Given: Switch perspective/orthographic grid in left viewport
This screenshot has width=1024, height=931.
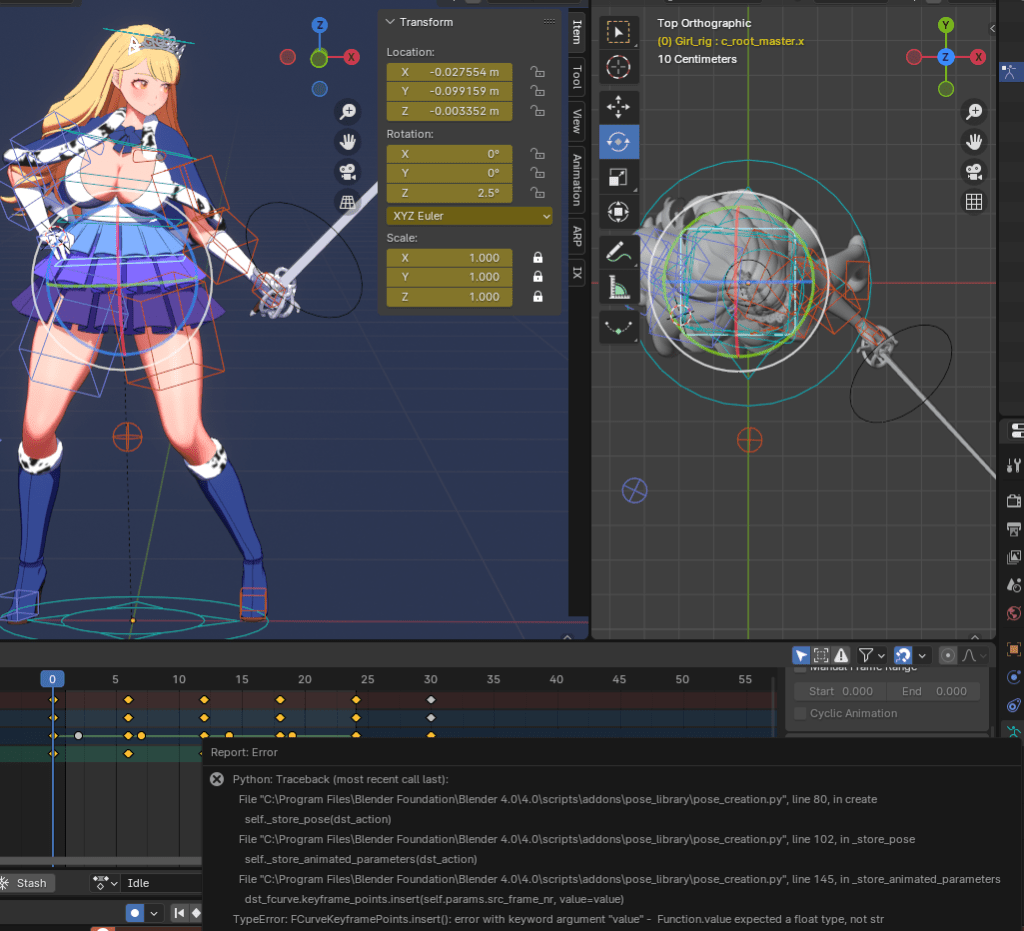Looking at the screenshot, I should 348,202.
